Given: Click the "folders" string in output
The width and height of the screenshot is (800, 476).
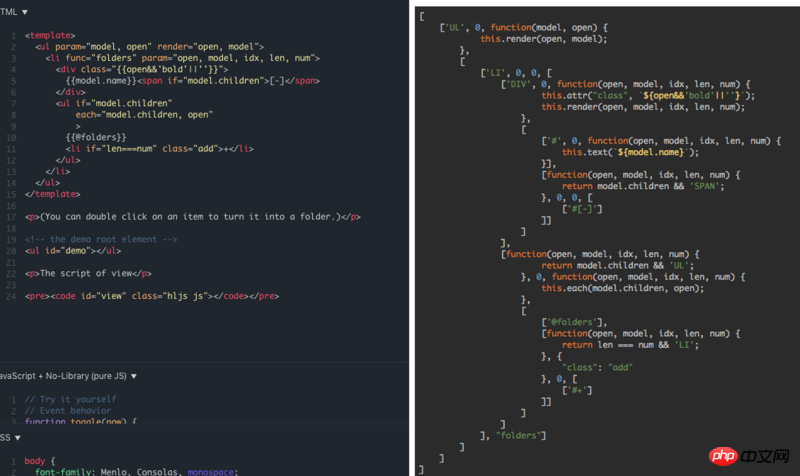Looking at the screenshot, I should pos(518,436).
